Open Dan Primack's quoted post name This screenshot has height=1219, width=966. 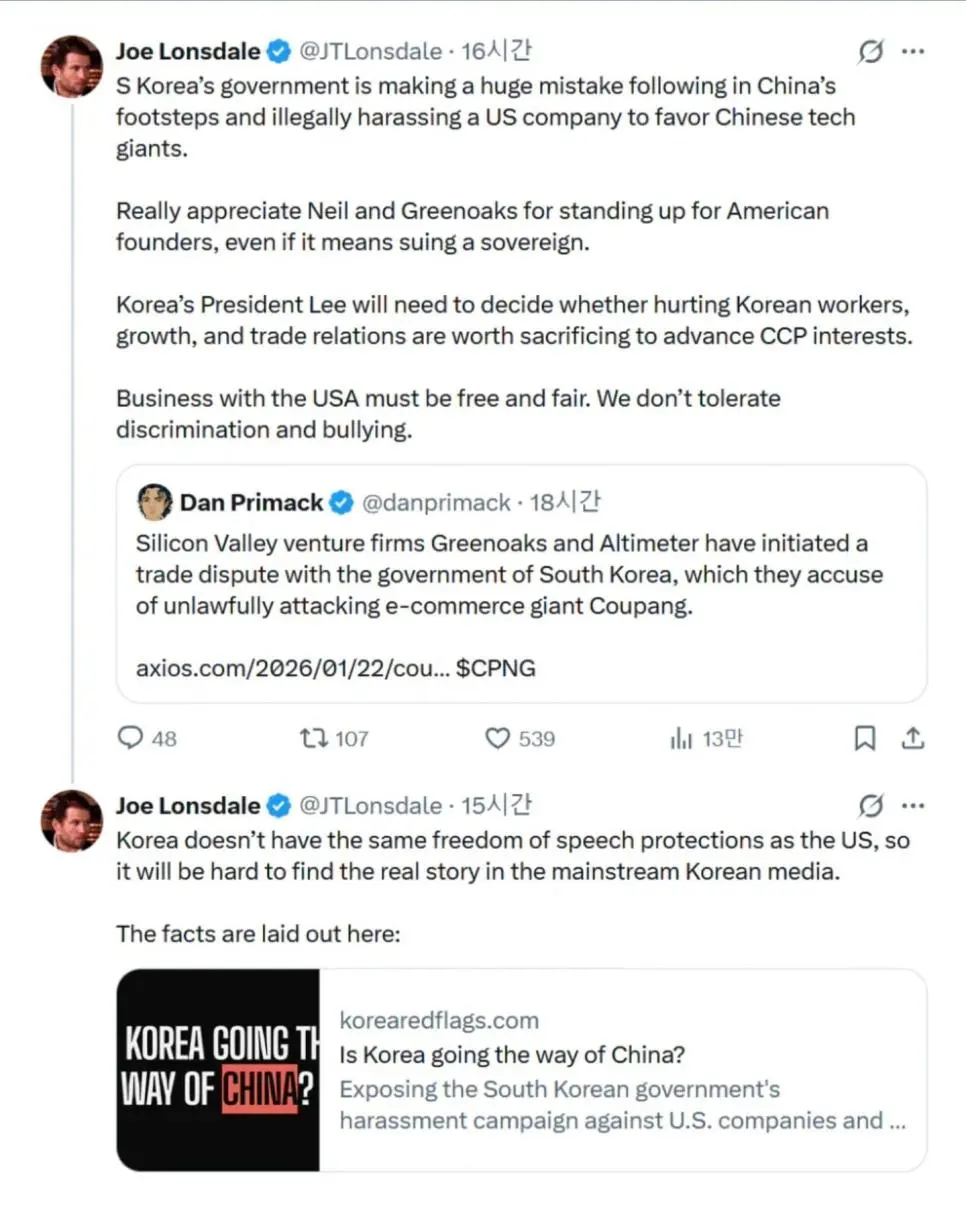coord(252,502)
